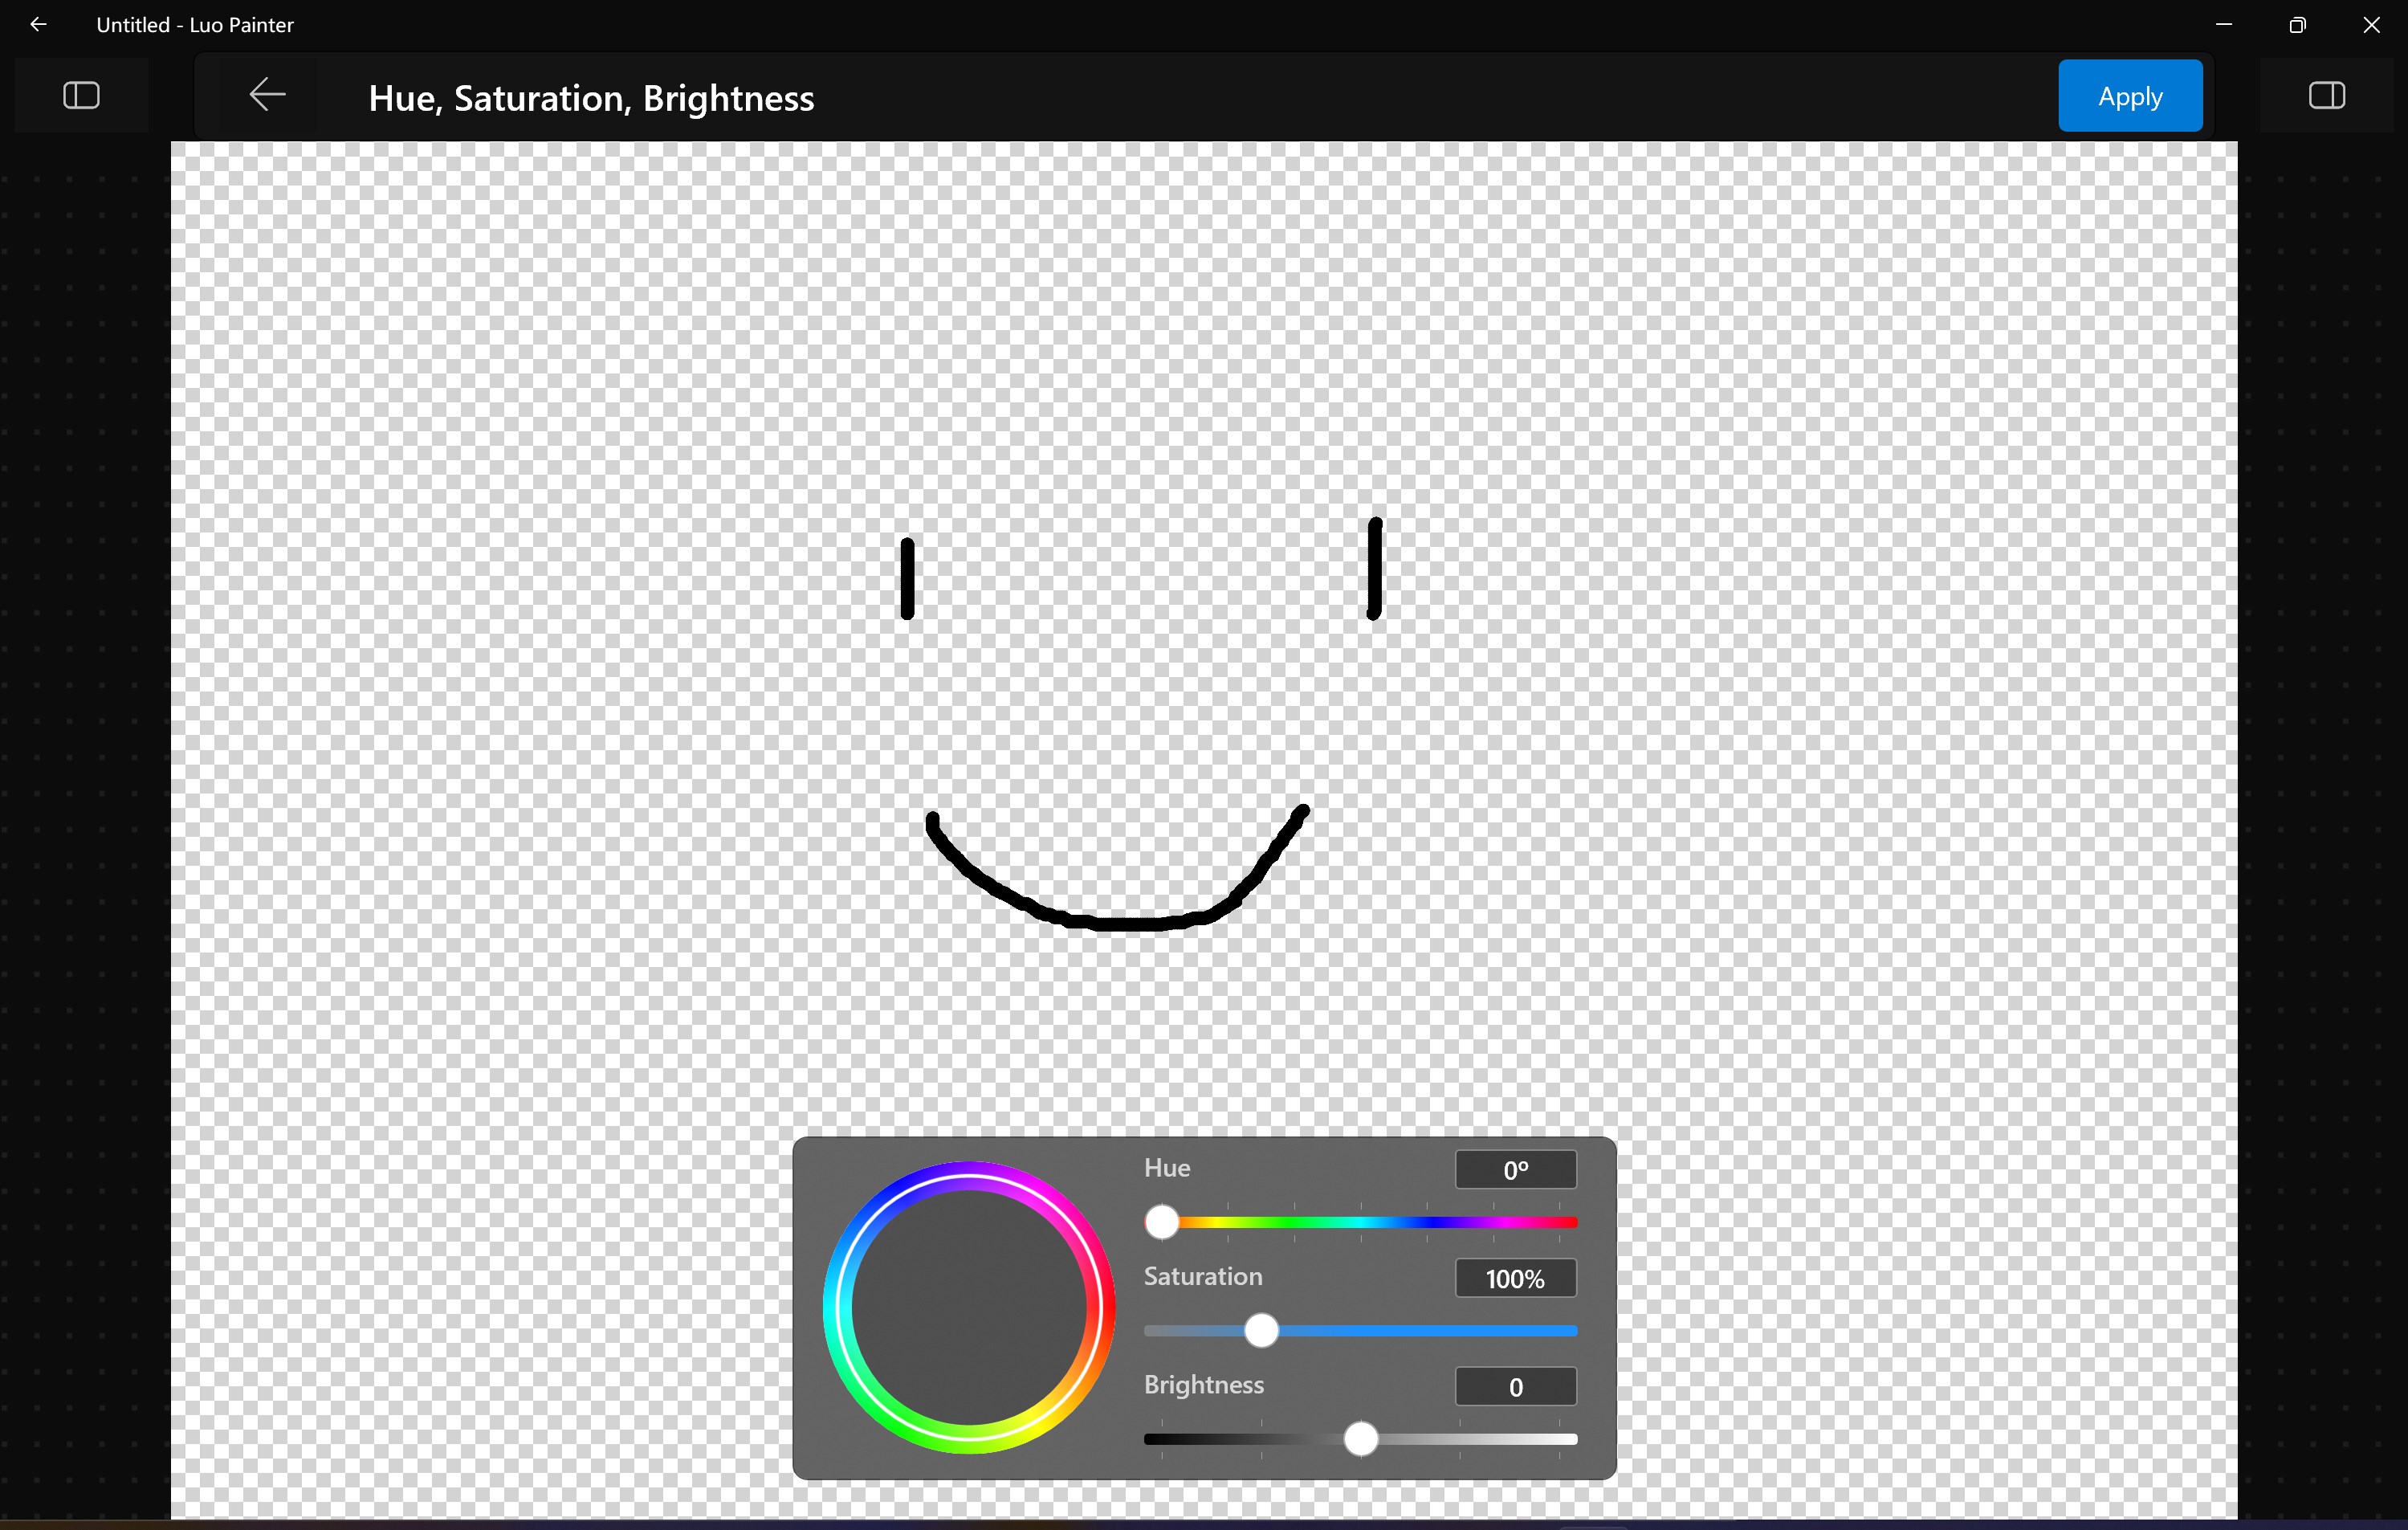
Task: Click the Saturation slider handle
Action: (1262, 1330)
